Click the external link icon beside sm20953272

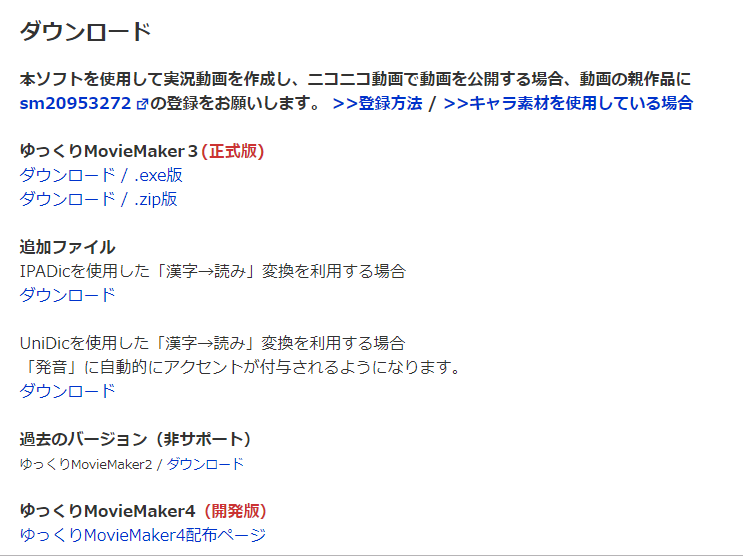(x=142, y=104)
